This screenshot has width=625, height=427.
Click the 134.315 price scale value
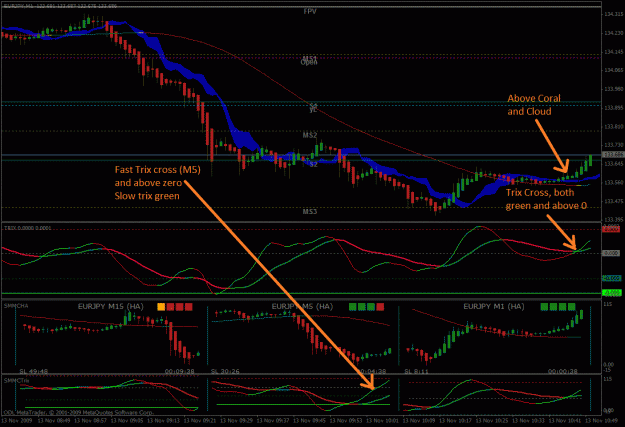point(613,14)
